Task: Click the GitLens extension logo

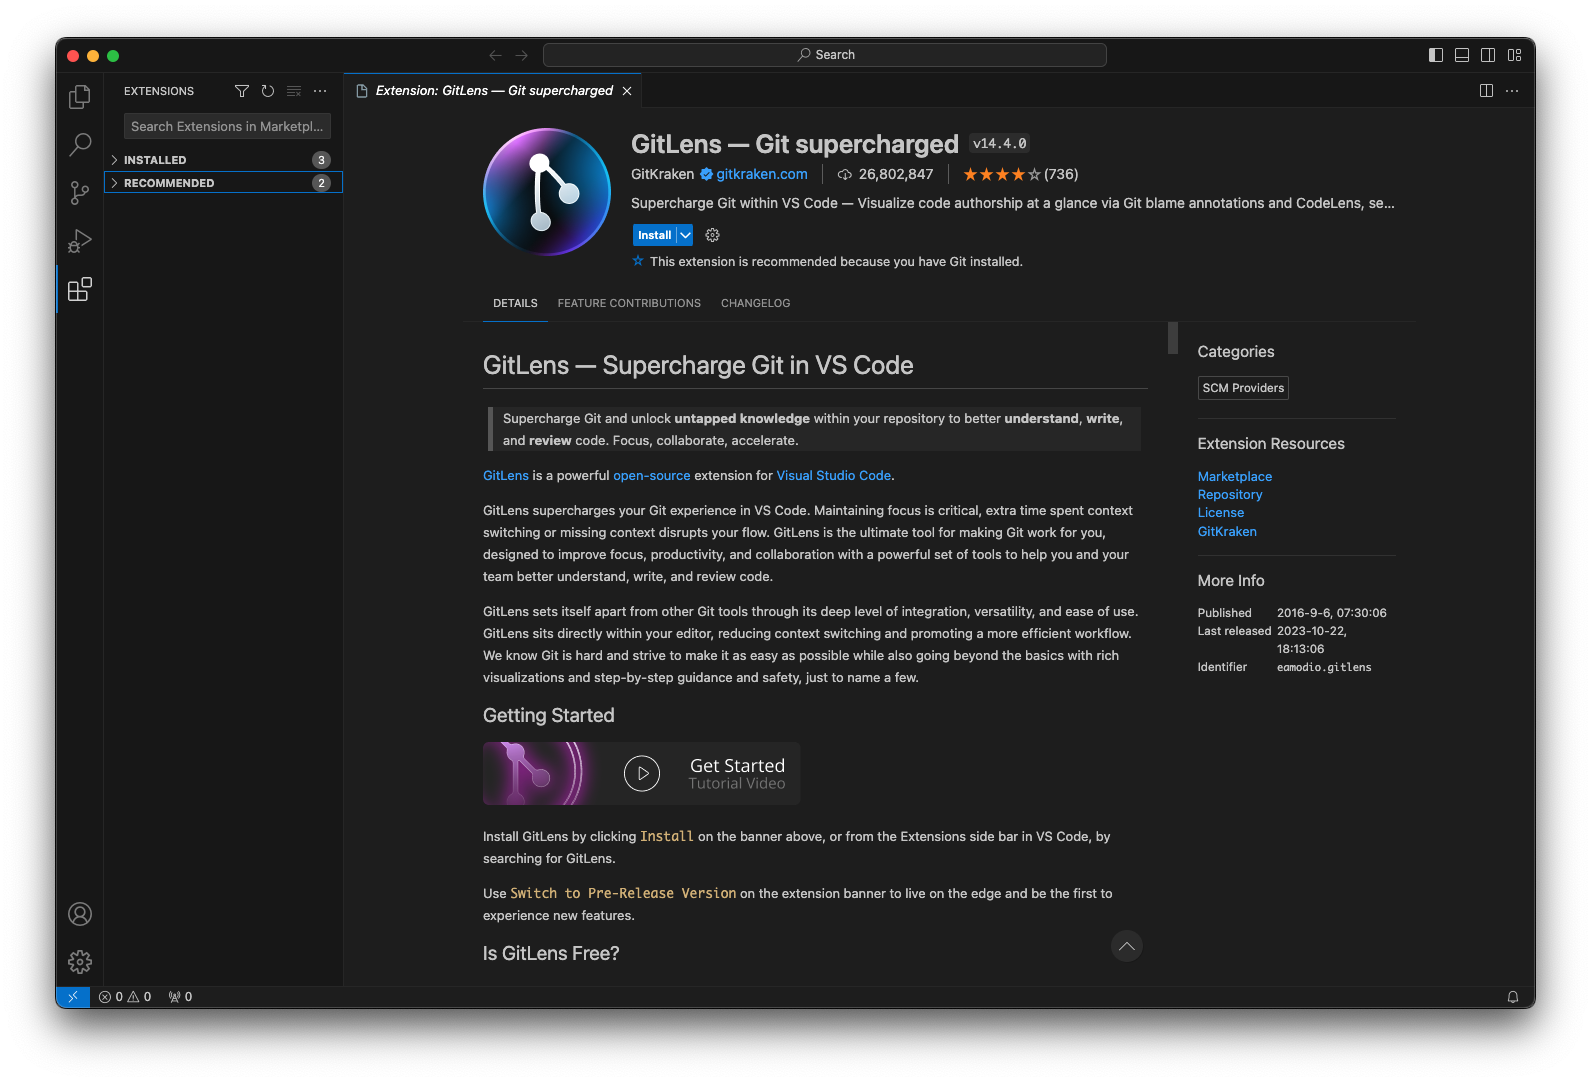Action: 547,191
